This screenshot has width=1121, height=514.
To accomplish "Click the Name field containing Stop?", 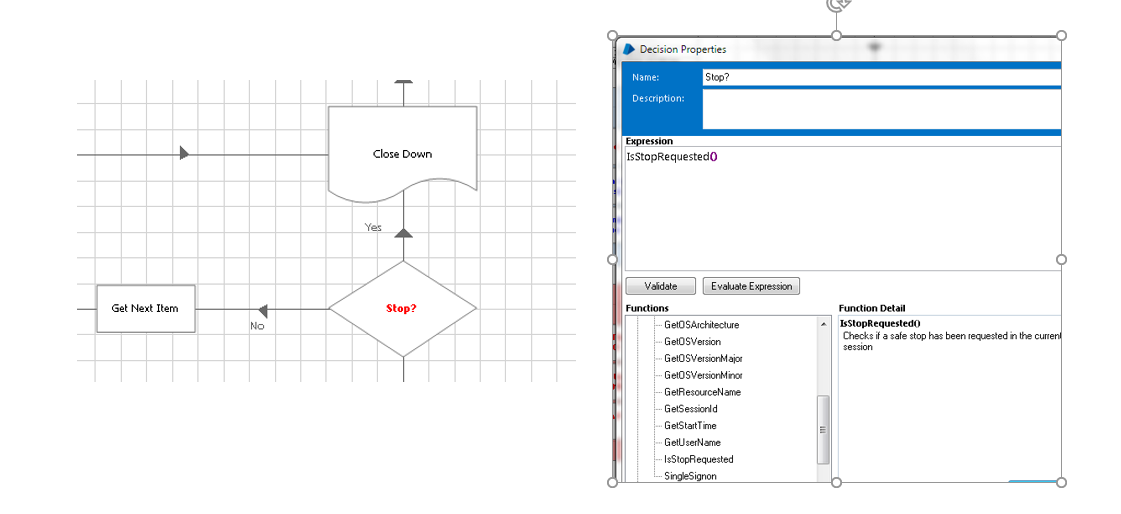I will point(882,77).
